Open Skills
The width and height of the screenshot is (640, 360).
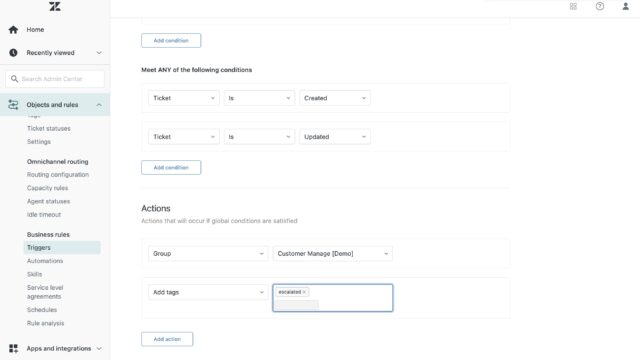(34, 274)
